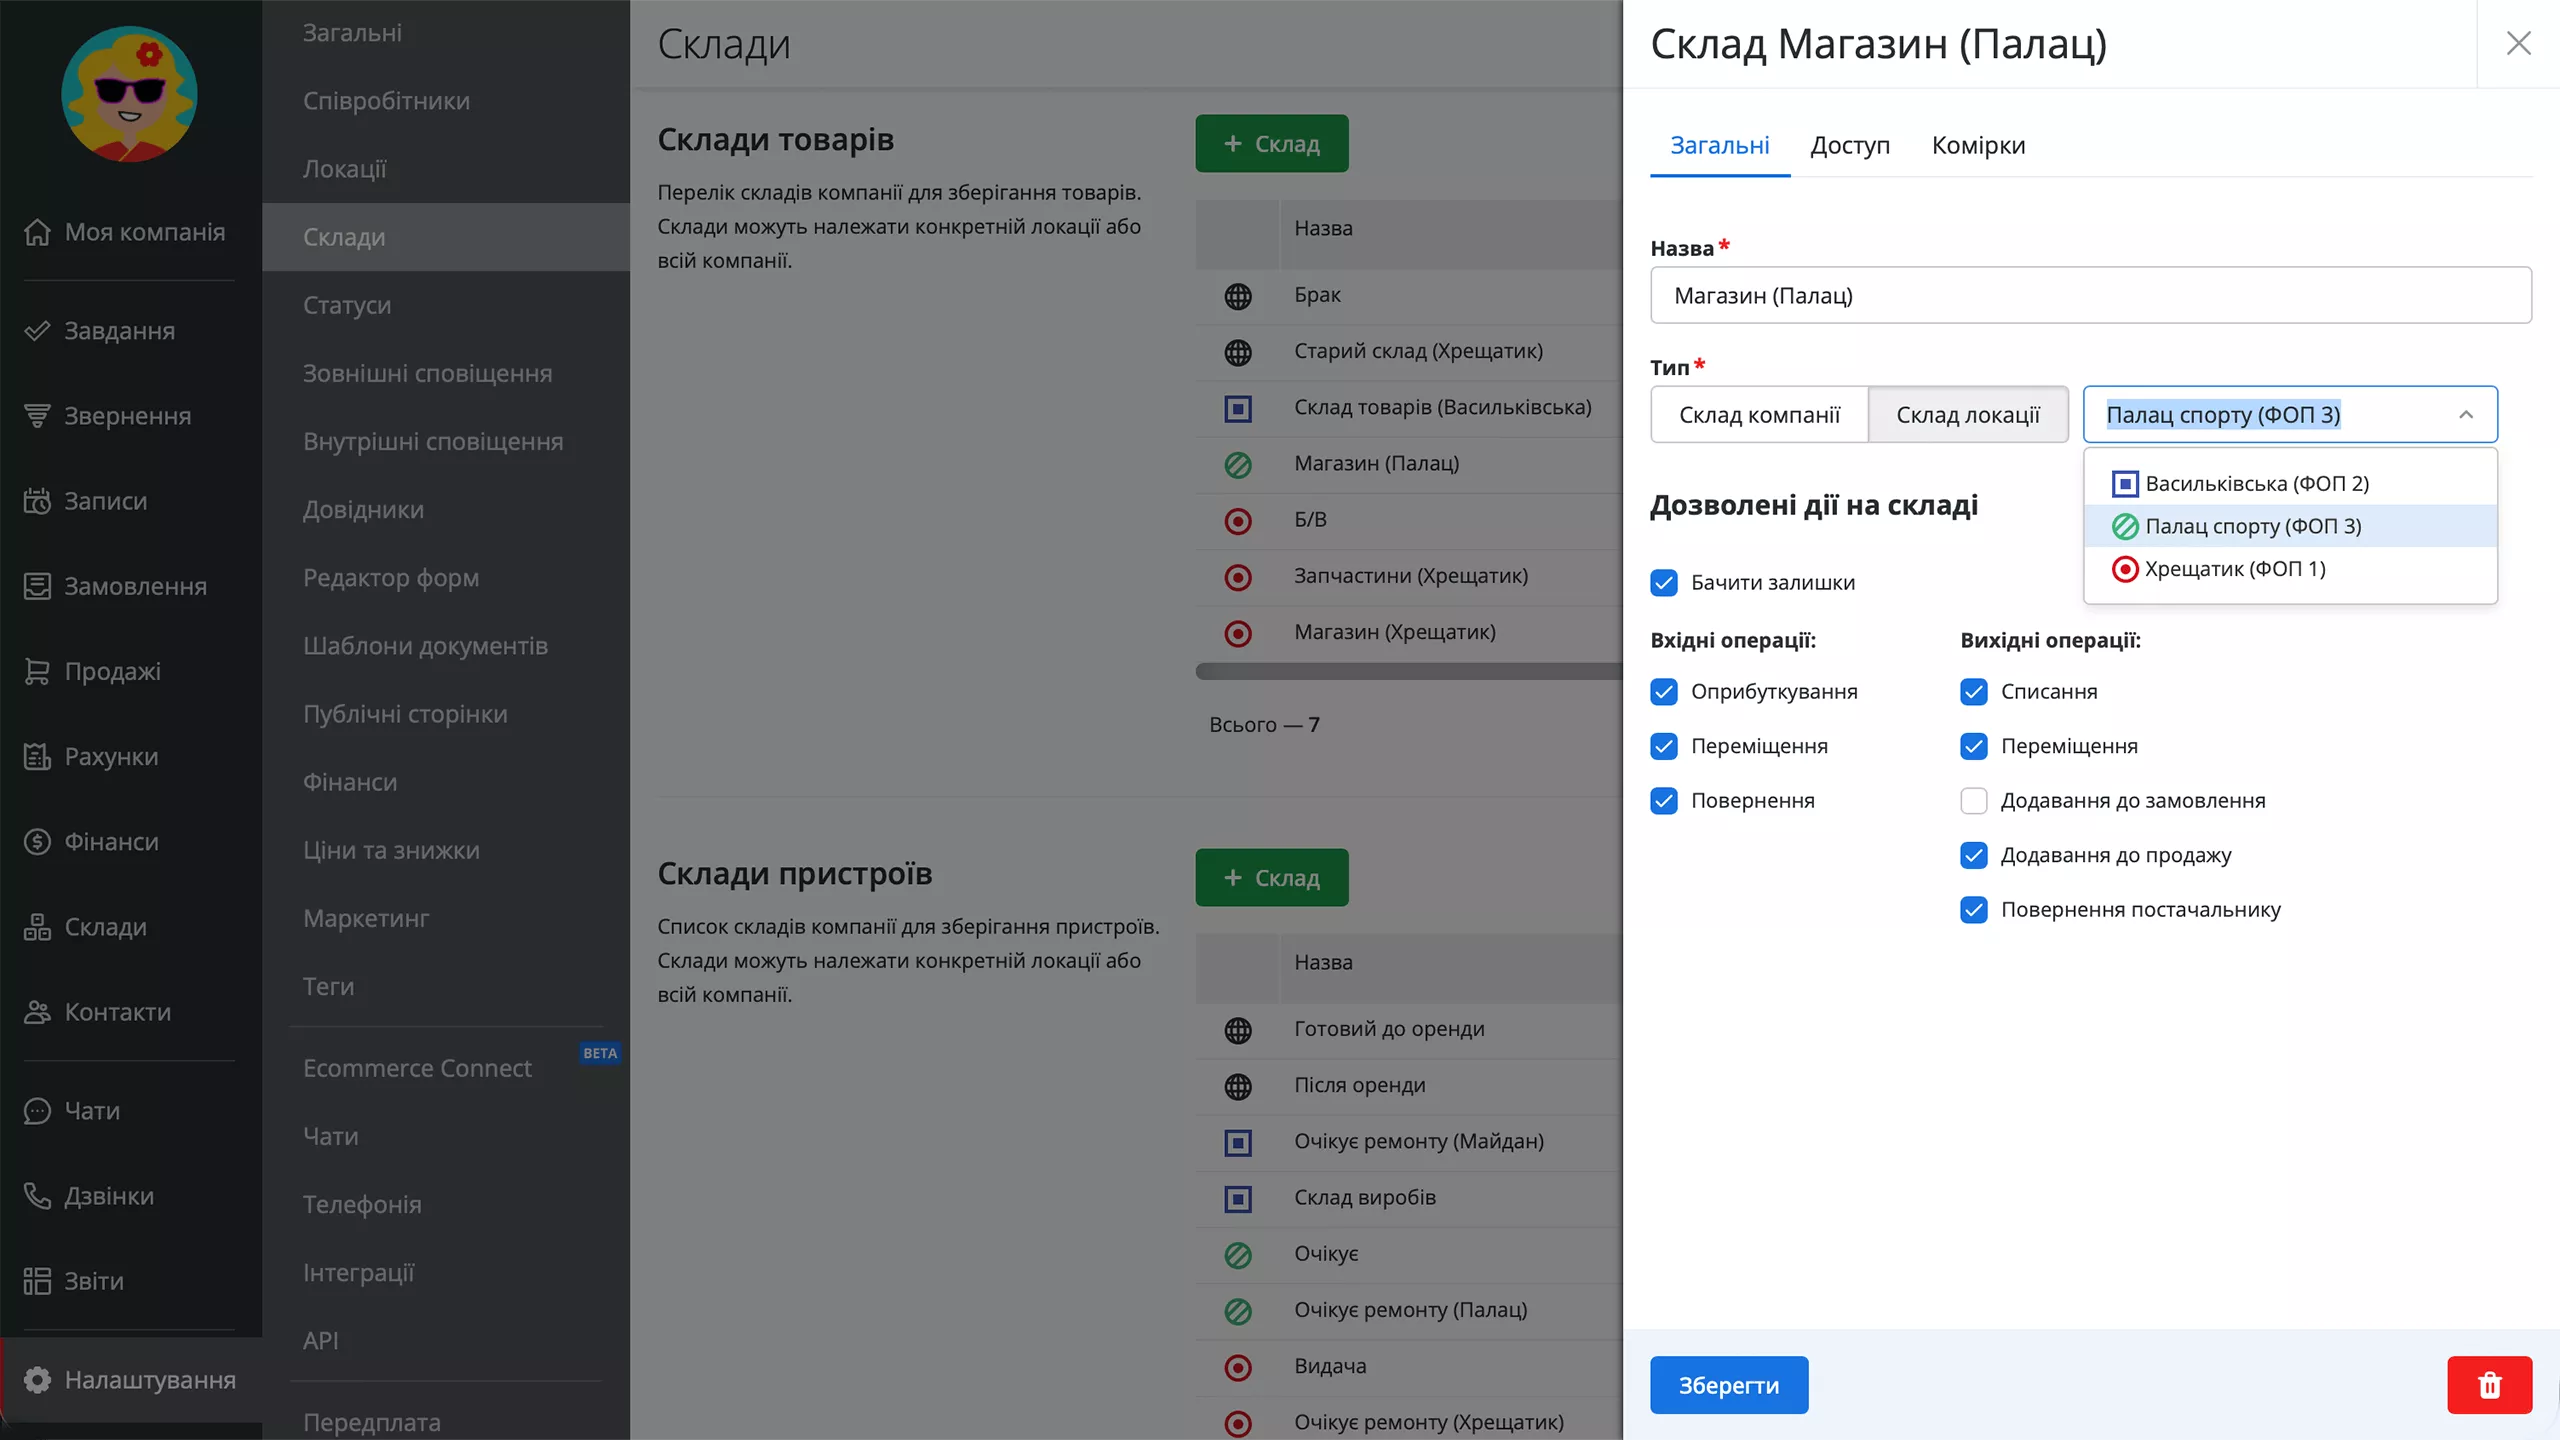Image resolution: width=2560 pixels, height=1440 pixels.
Task: Click blue square icon beside Склад виробів
Action: pos(1238,1199)
